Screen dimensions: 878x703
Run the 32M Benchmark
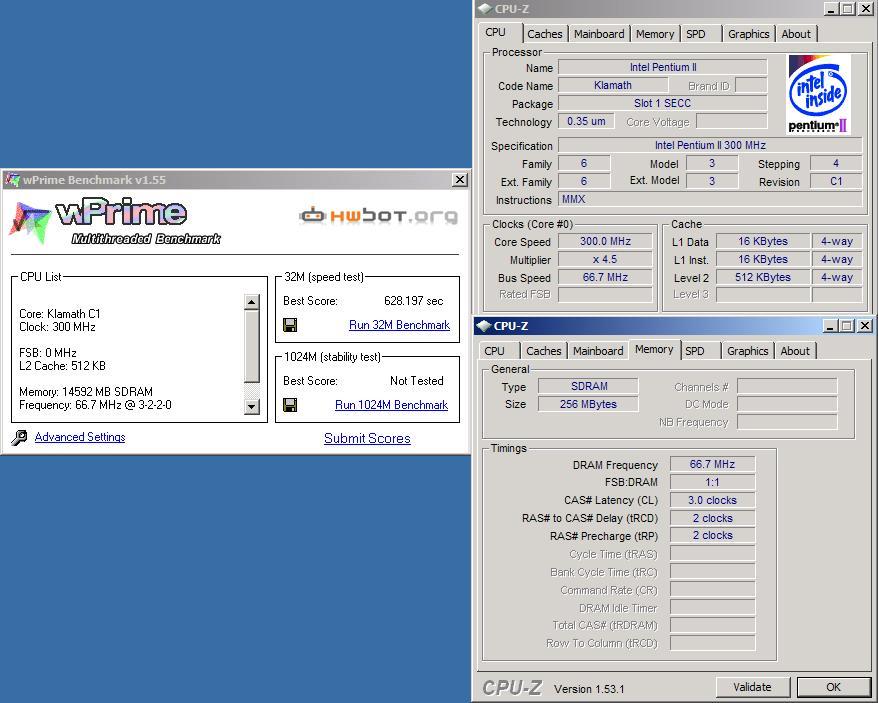pos(399,325)
